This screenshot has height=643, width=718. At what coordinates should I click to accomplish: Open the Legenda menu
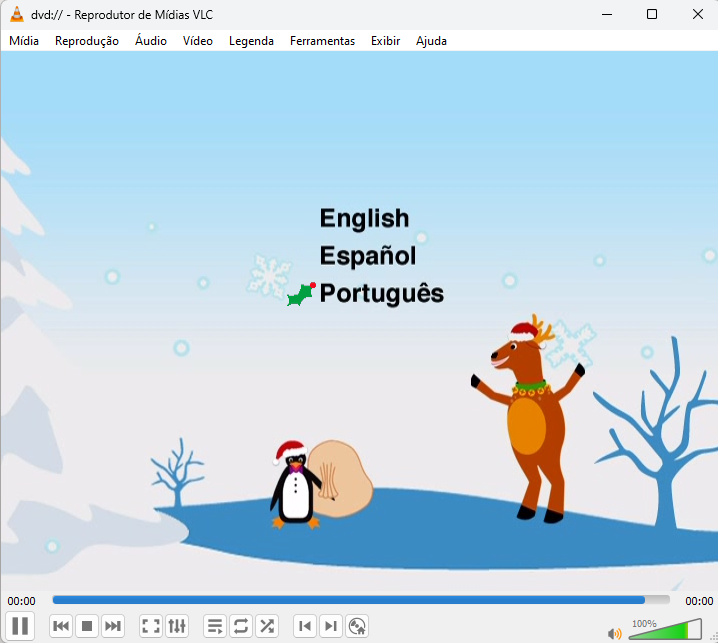251,41
